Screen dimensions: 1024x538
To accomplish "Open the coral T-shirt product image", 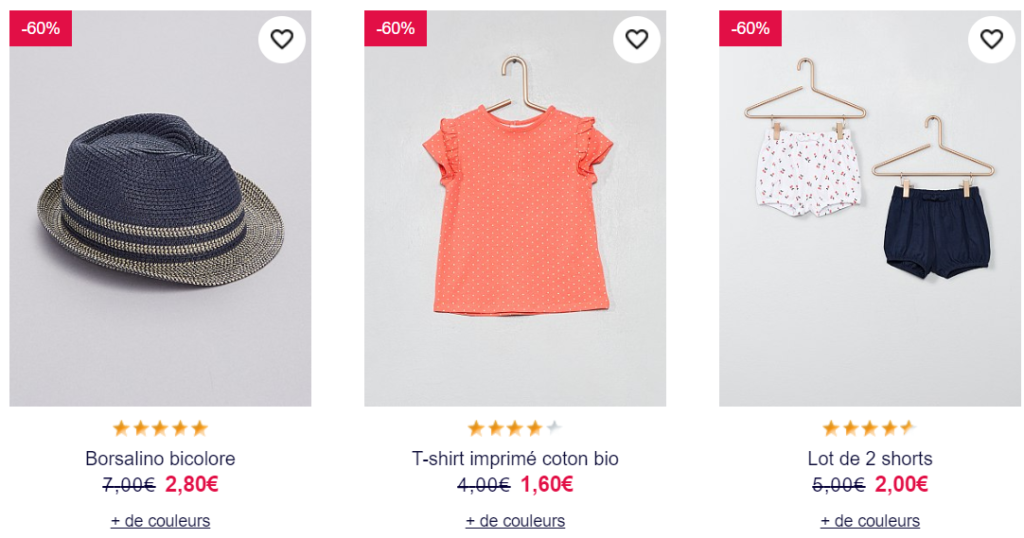I will [x=515, y=215].
